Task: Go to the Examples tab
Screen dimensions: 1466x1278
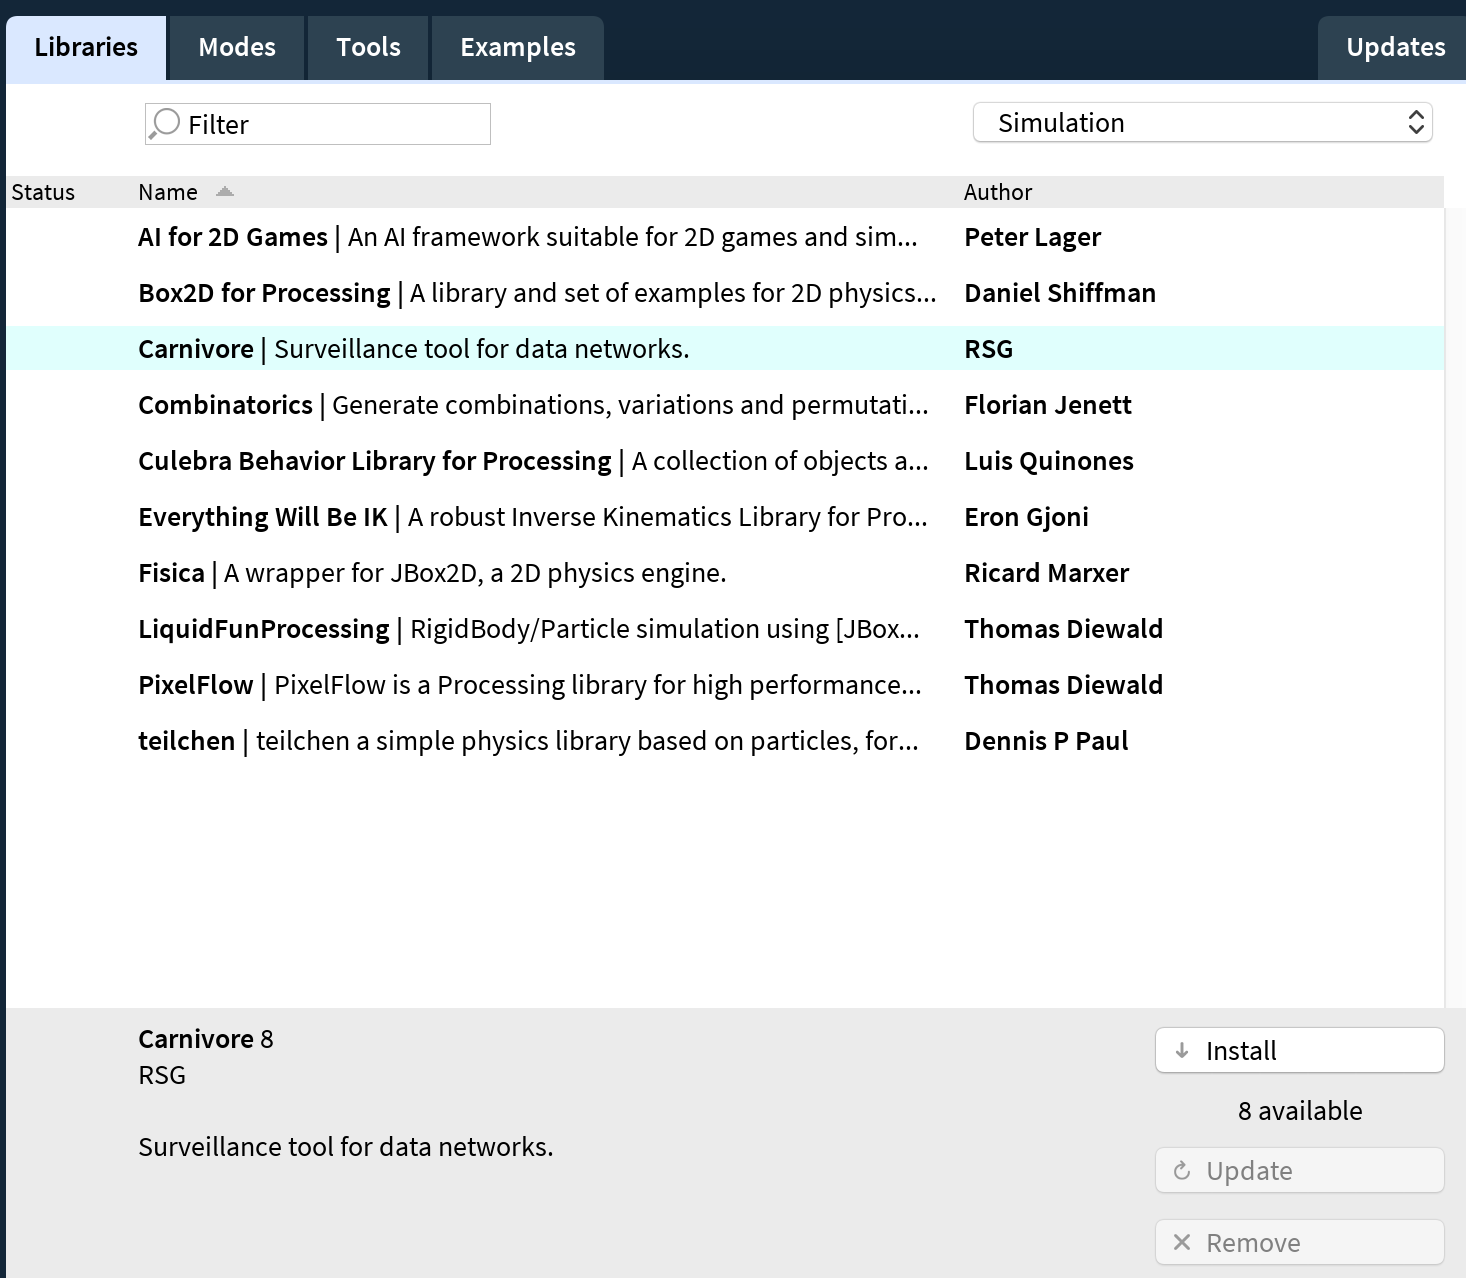Action: tap(517, 47)
